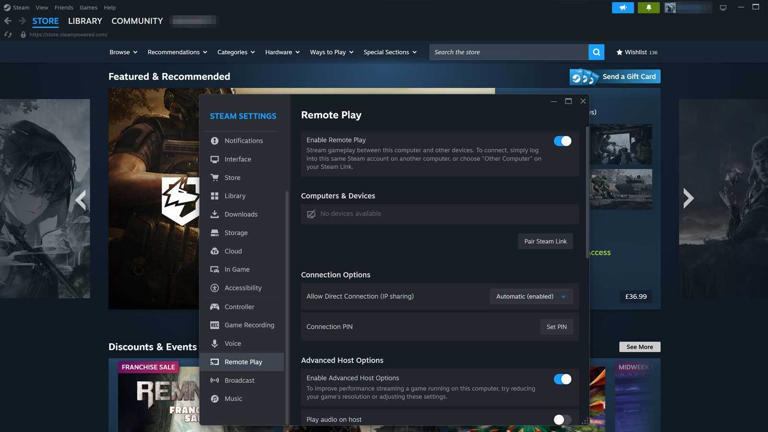Screen dimensions: 768x432
Task: Select the Cloud settings icon
Action: [x=215, y=251]
